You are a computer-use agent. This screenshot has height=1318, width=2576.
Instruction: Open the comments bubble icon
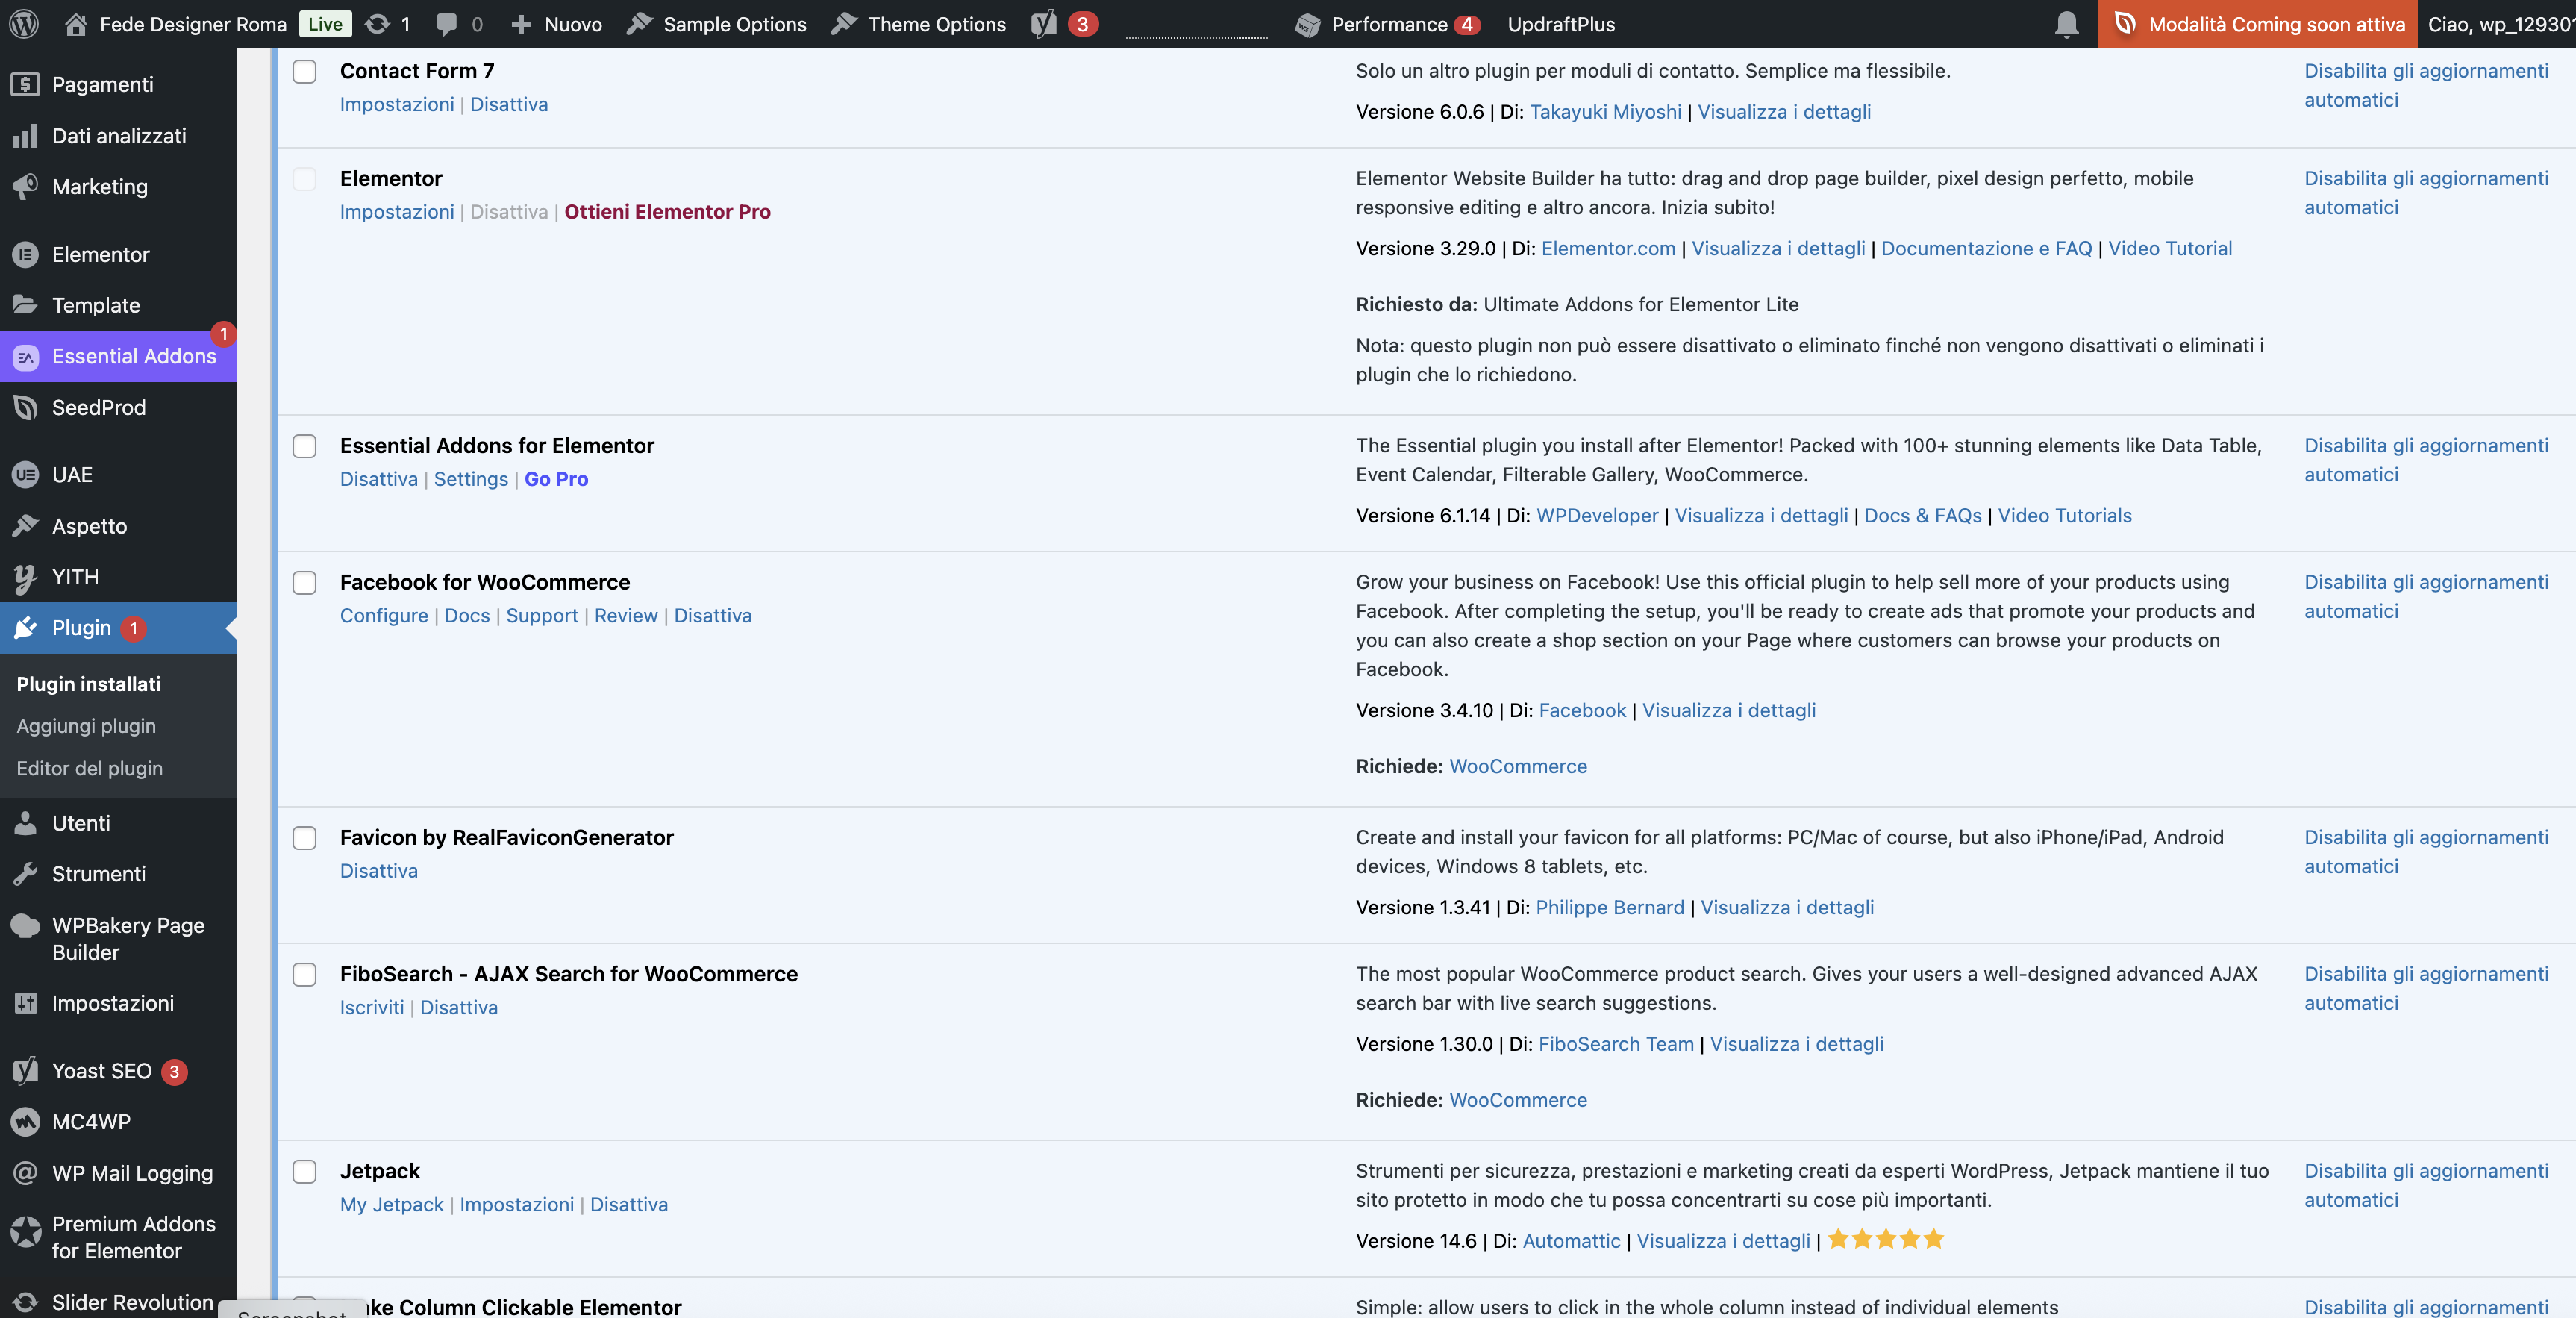click(x=447, y=24)
